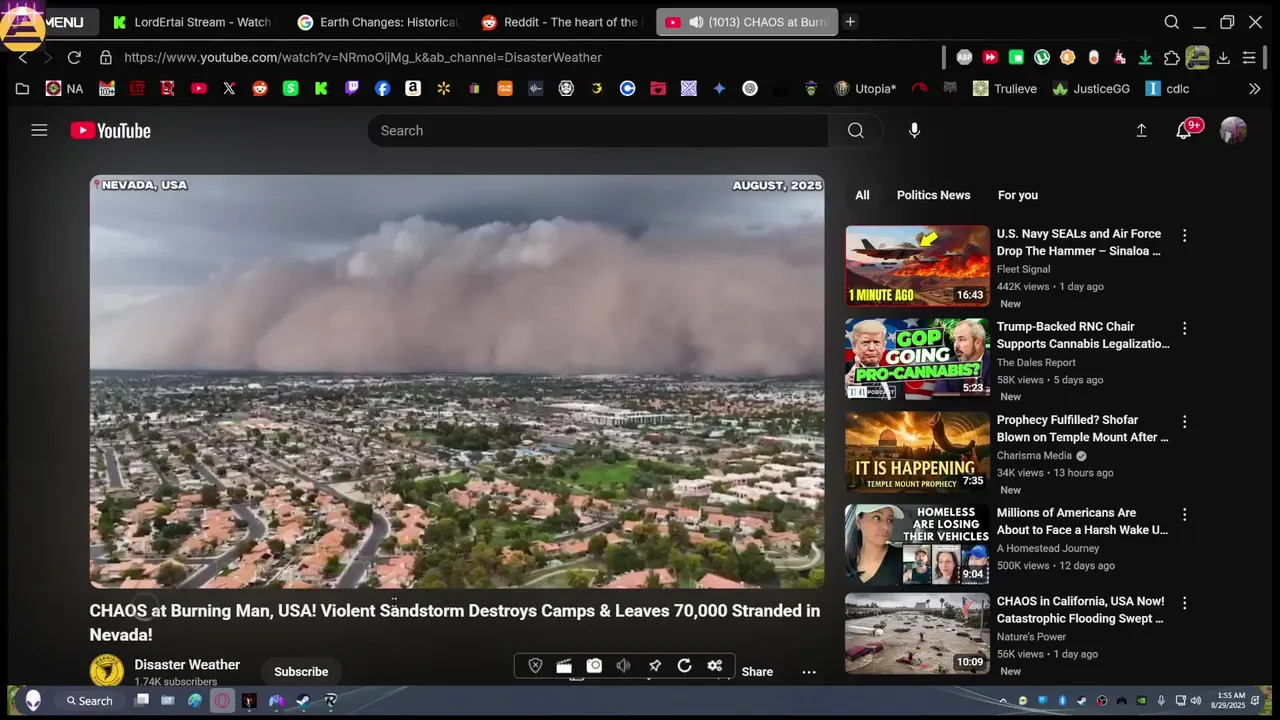Show hidden system tray icons chevron
Image resolution: width=1280 pixels, height=720 pixels.
pyautogui.click(x=1003, y=700)
